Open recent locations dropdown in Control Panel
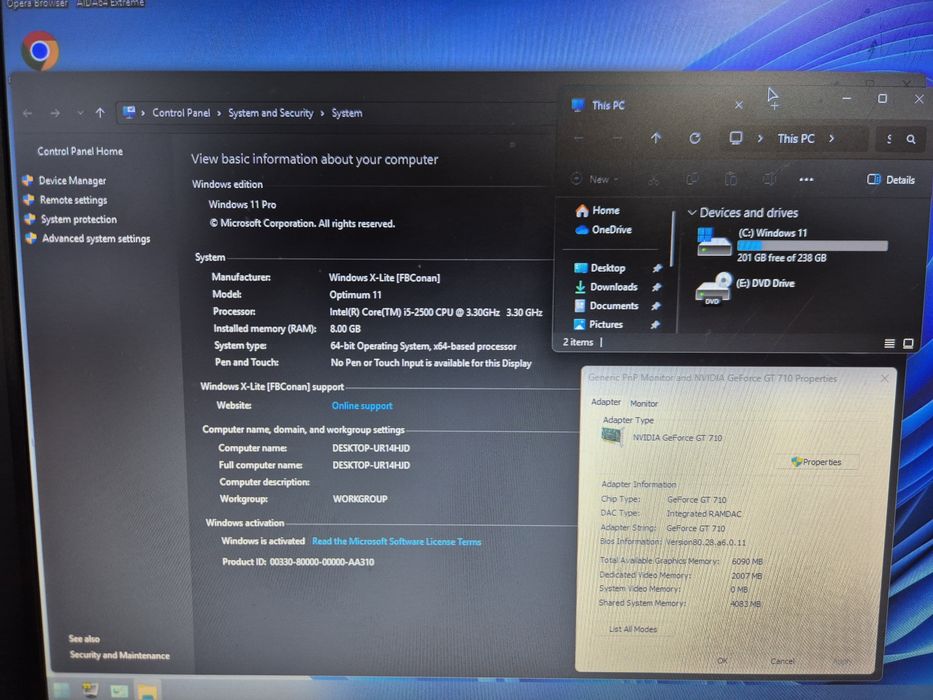This screenshot has height=700, width=933. pyautogui.click(x=80, y=112)
